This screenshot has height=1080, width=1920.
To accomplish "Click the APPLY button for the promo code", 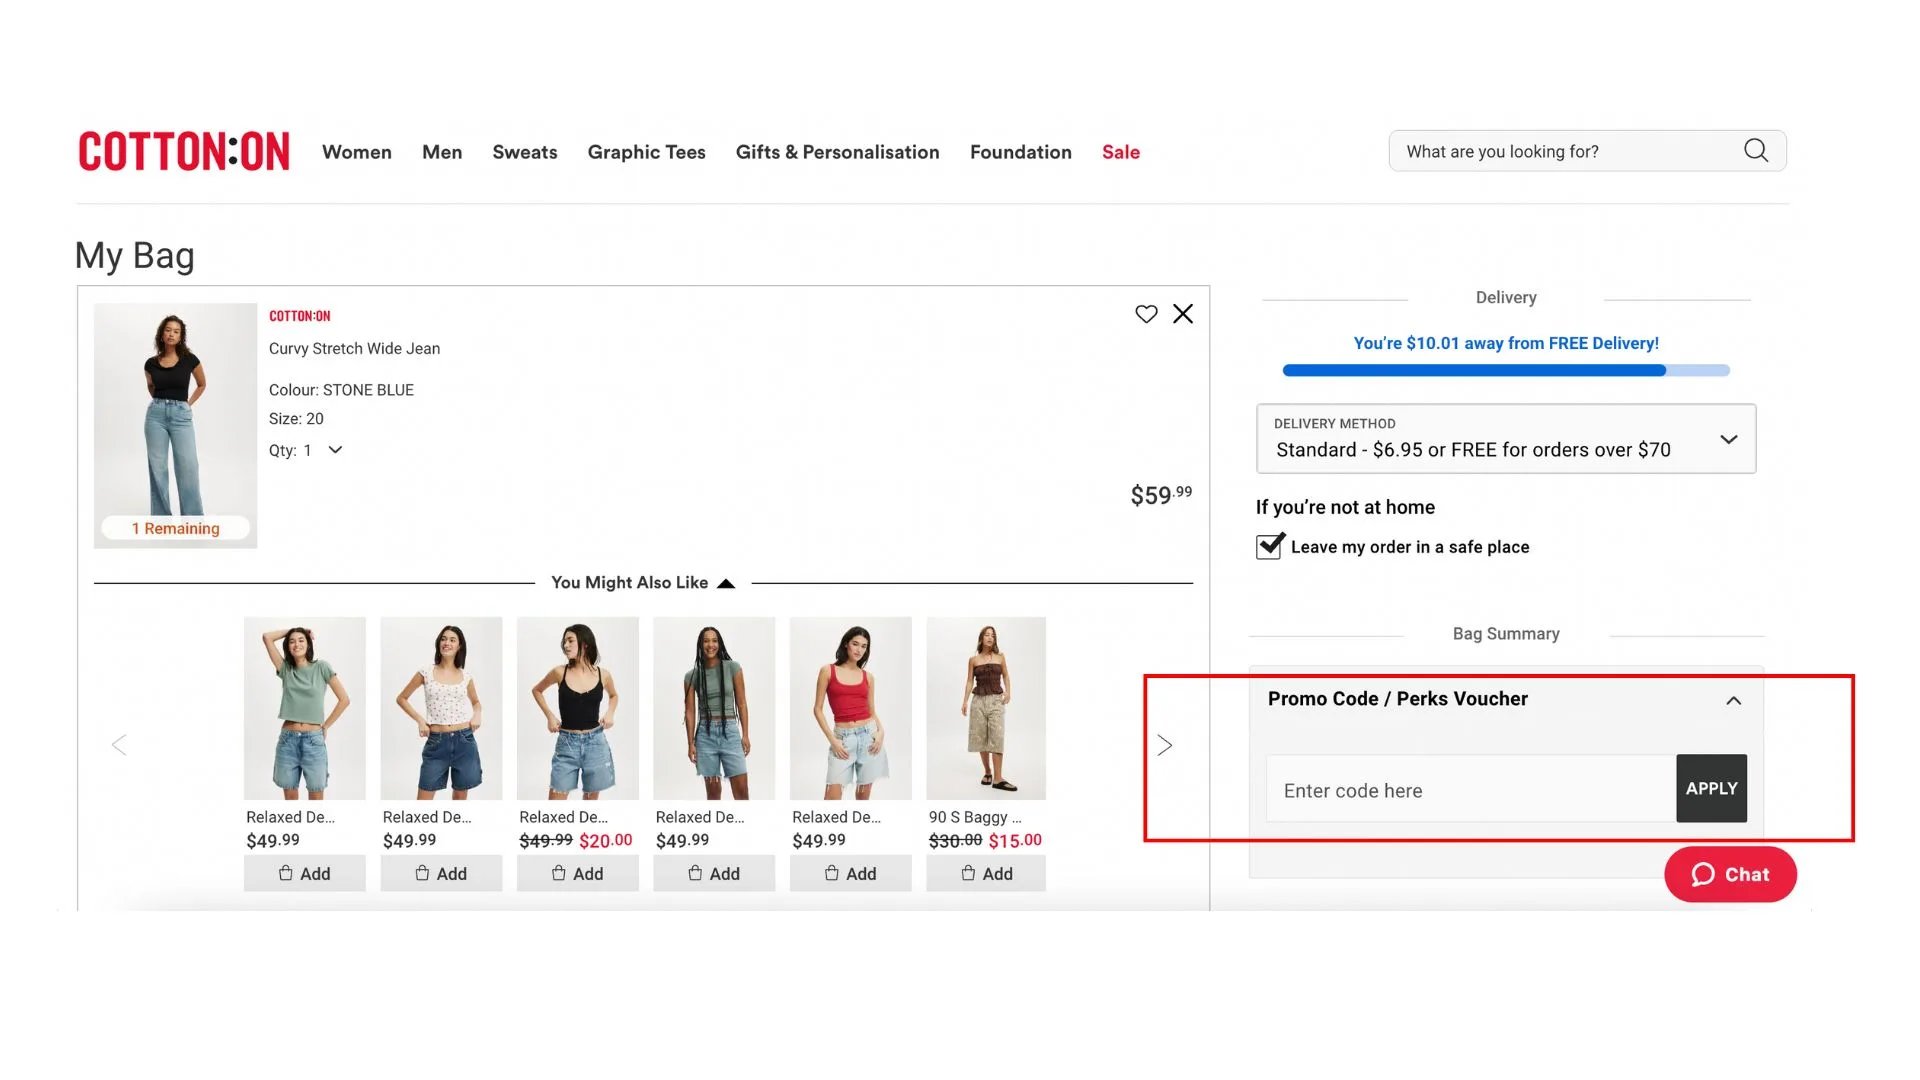I will [1711, 788].
